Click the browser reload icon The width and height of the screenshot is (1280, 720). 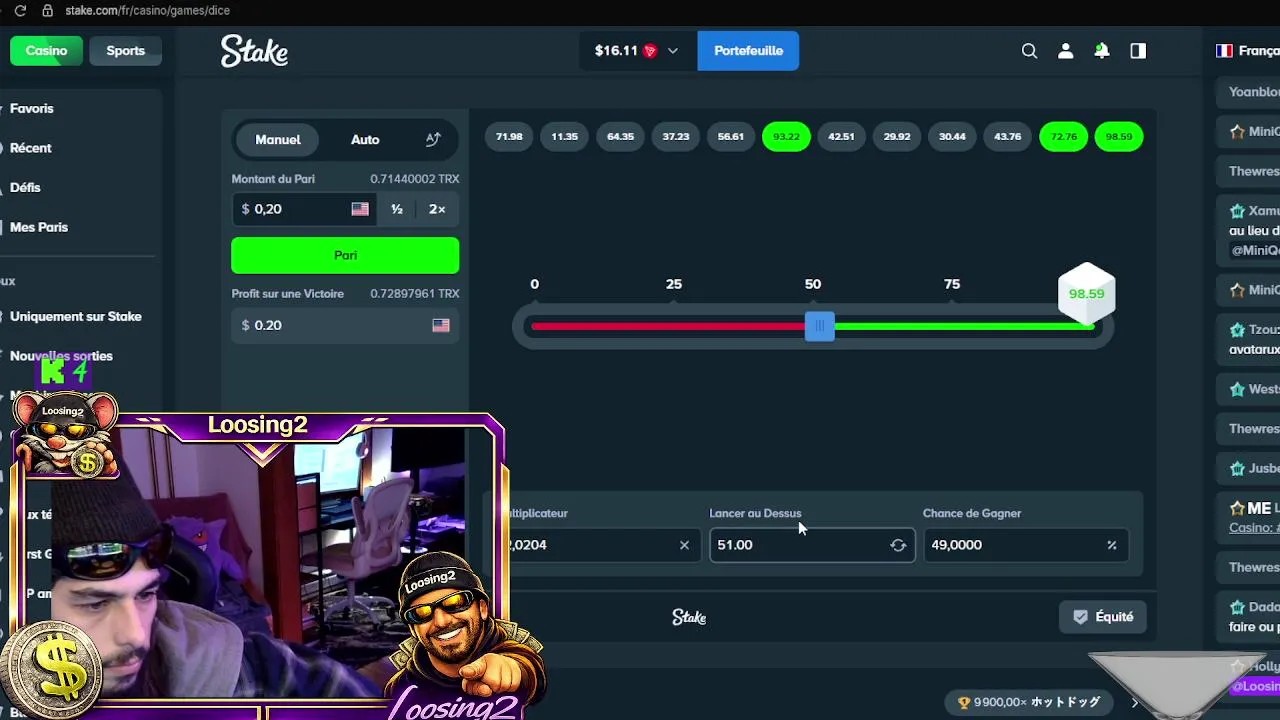pos(20,10)
